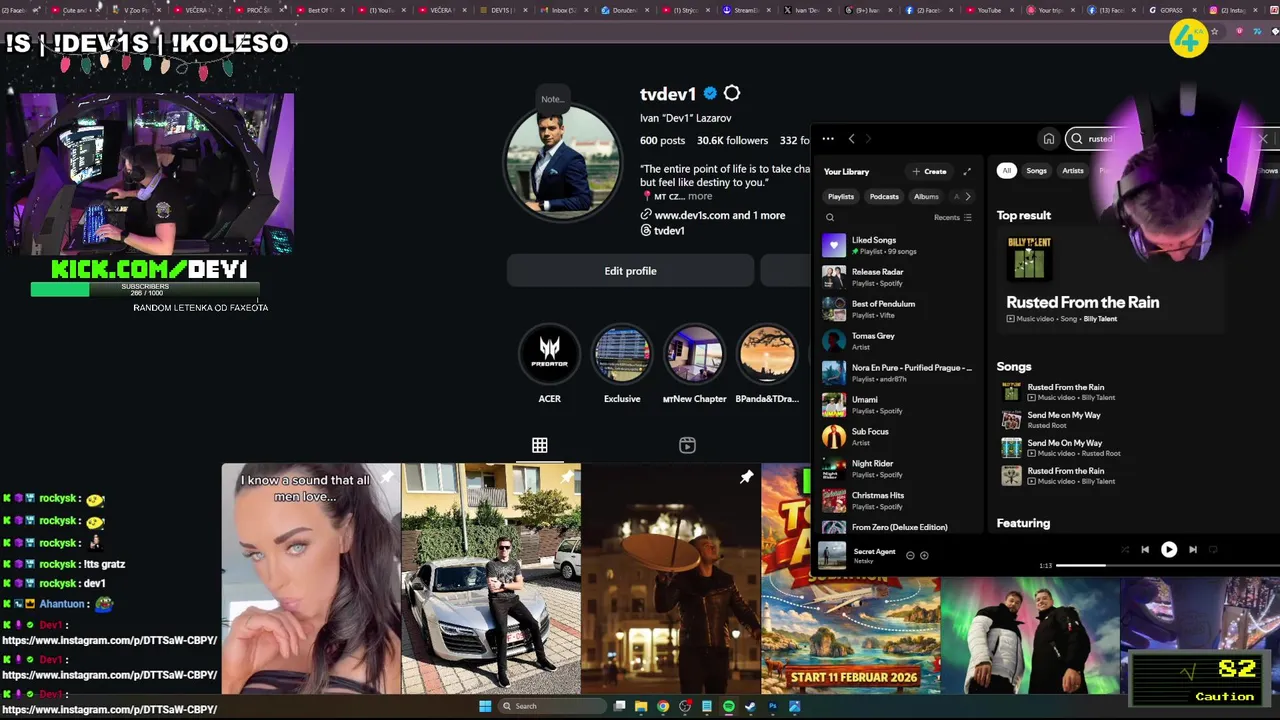Expand Your Library to full view
The image size is (1280, 720).
967,171
